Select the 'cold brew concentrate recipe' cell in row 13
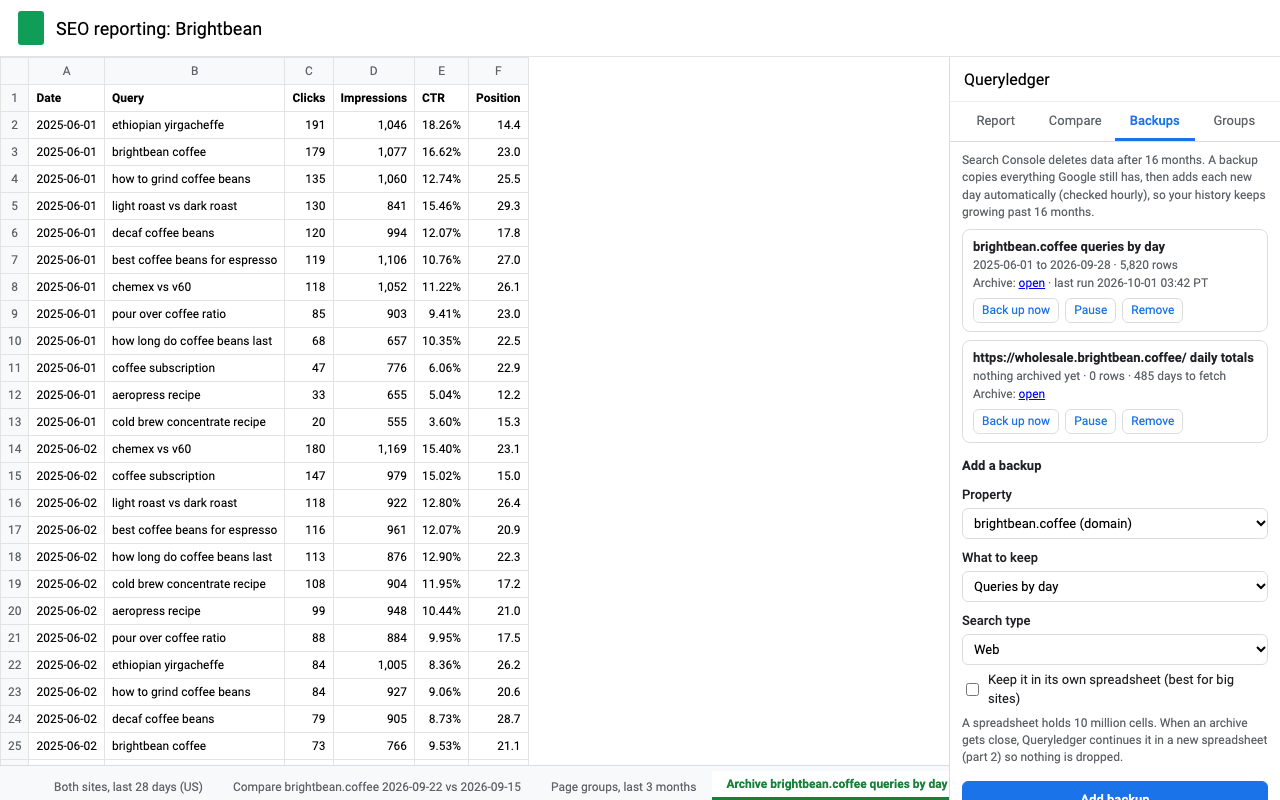This screenshot has height=800, width=1280. [194, 422]
